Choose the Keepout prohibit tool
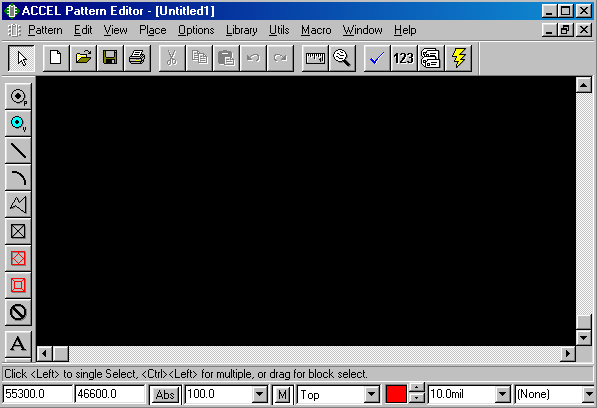The height and width of the screenshot is (408, 597). 18,312
